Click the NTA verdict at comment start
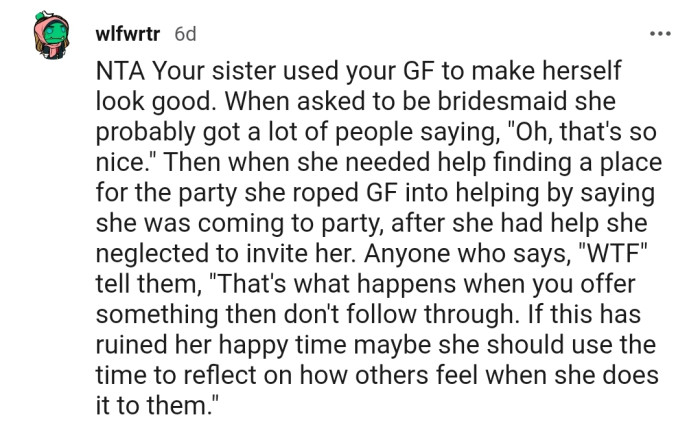700x428 pixels. click(x=120, y=71)
